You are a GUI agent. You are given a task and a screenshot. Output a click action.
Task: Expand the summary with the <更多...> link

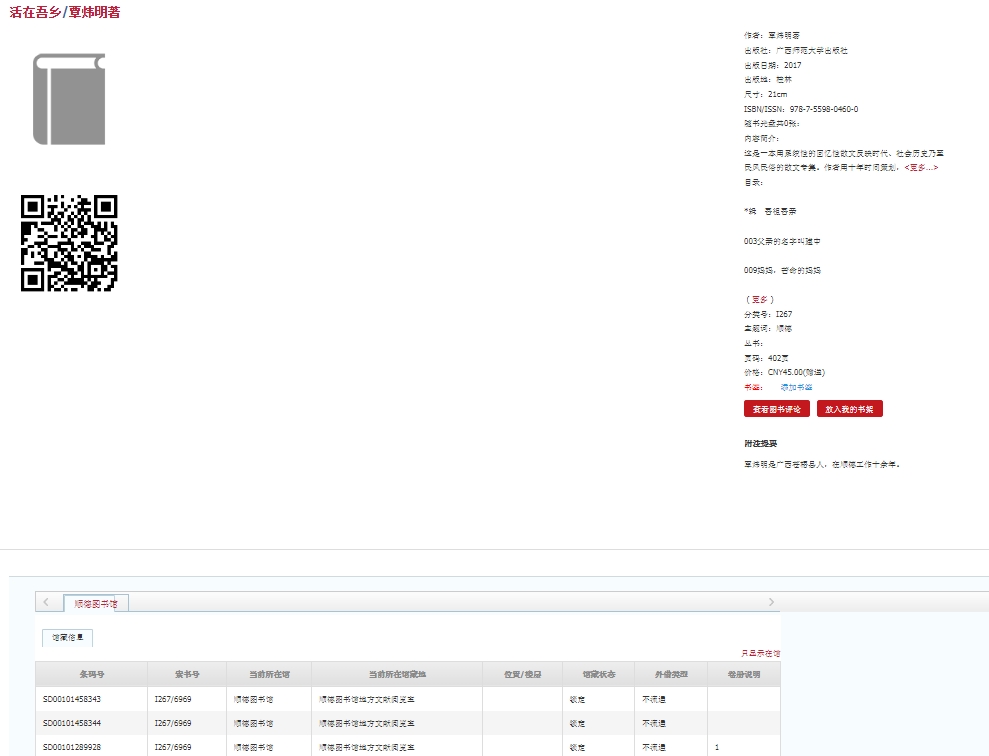pyautogui.click(x=921, y=168)
